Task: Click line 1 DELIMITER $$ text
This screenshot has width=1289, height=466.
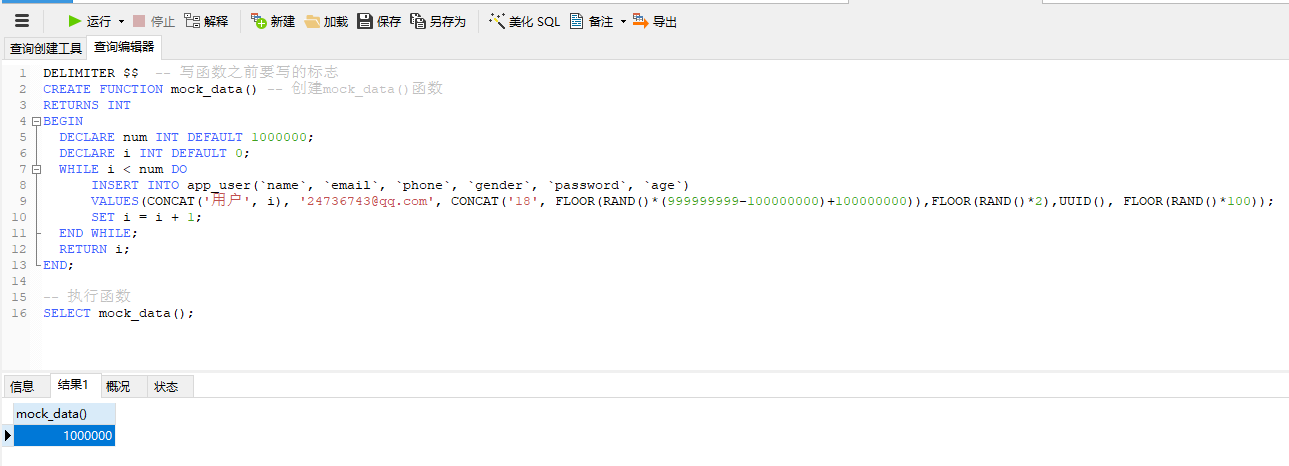Action: coord(91,73)
